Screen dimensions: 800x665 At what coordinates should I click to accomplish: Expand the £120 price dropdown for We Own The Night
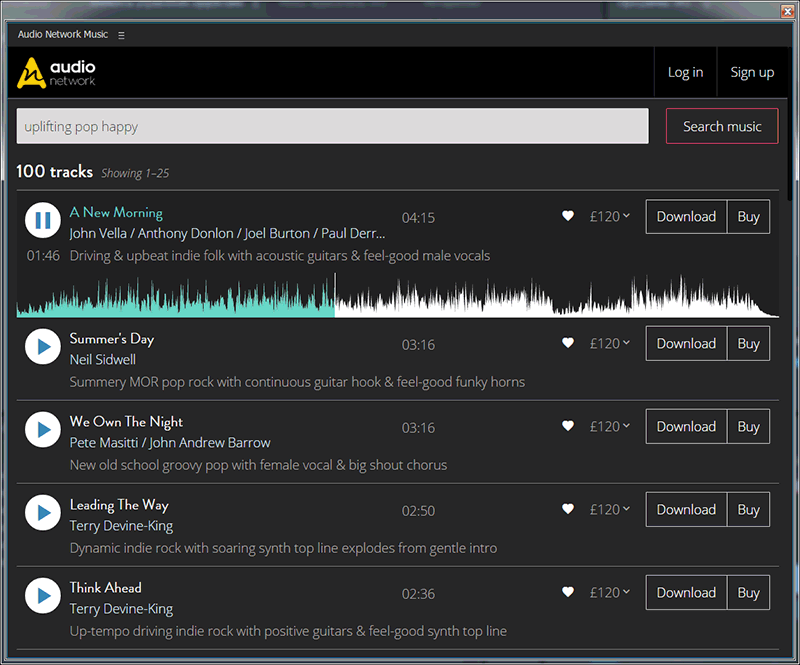coord(610,426)
